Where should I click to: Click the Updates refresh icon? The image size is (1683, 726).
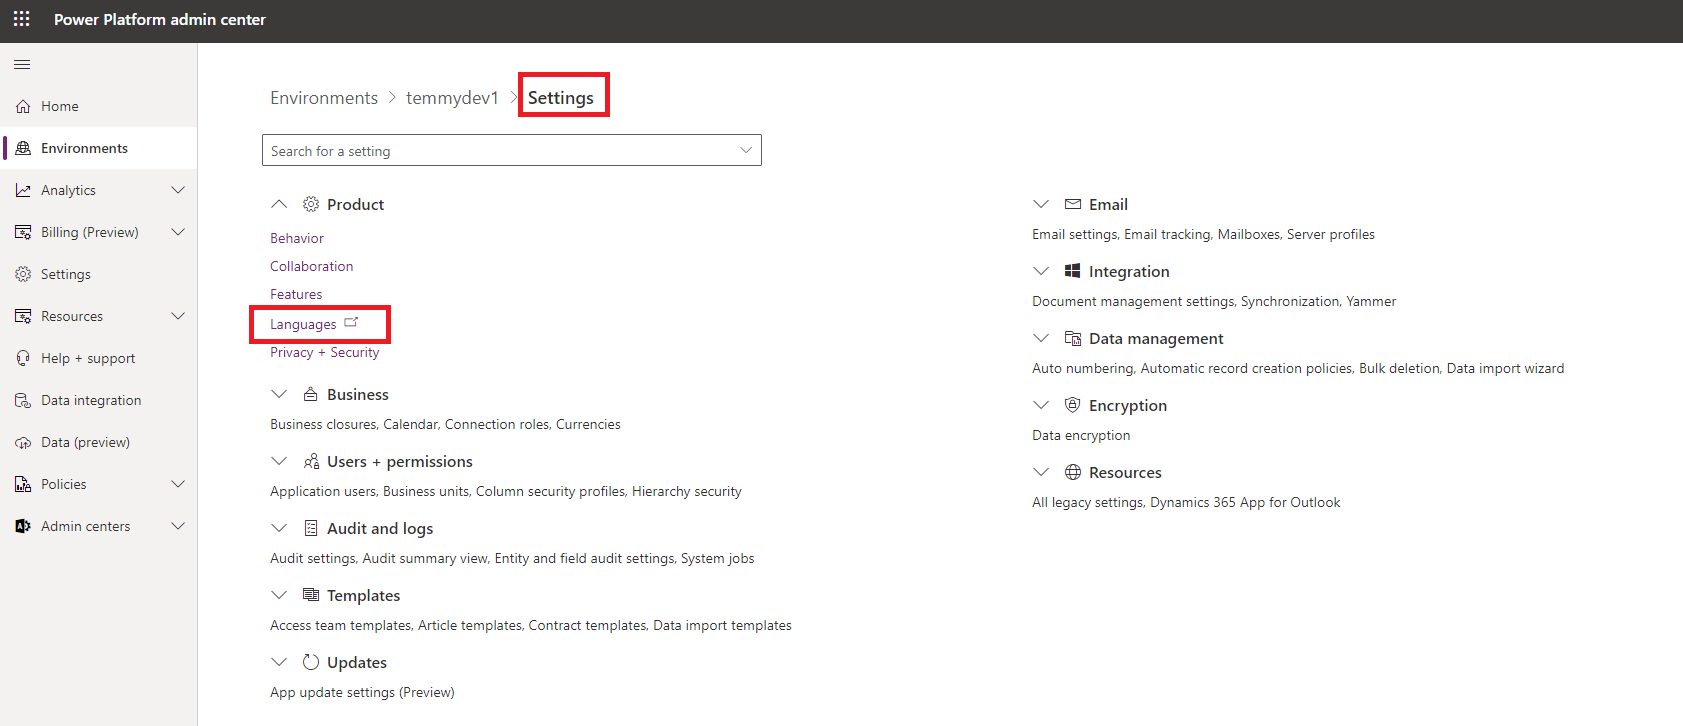pos(311,662)
